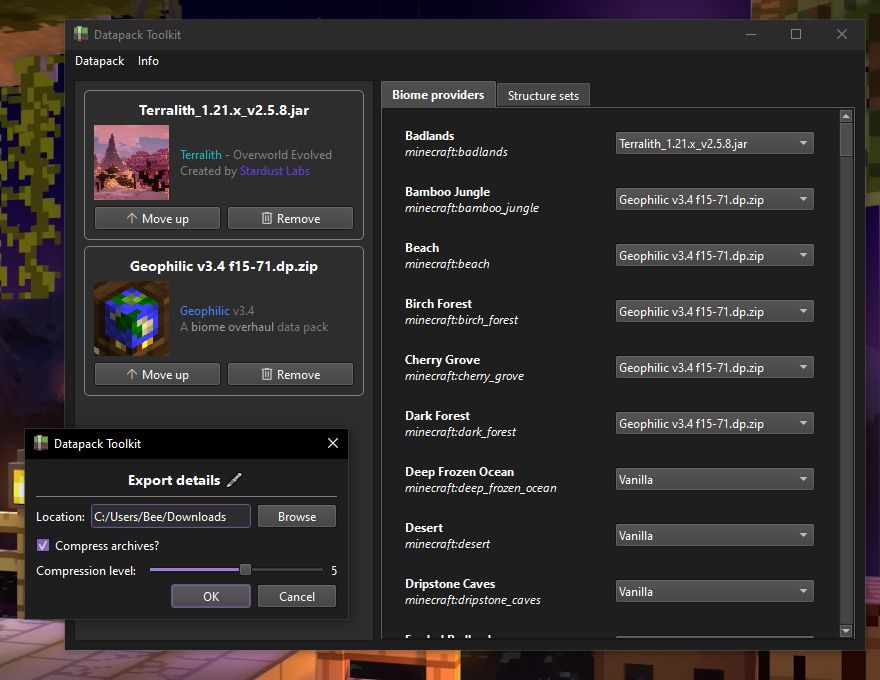Maximize the Datapack Toolkit window

point(796,34)
